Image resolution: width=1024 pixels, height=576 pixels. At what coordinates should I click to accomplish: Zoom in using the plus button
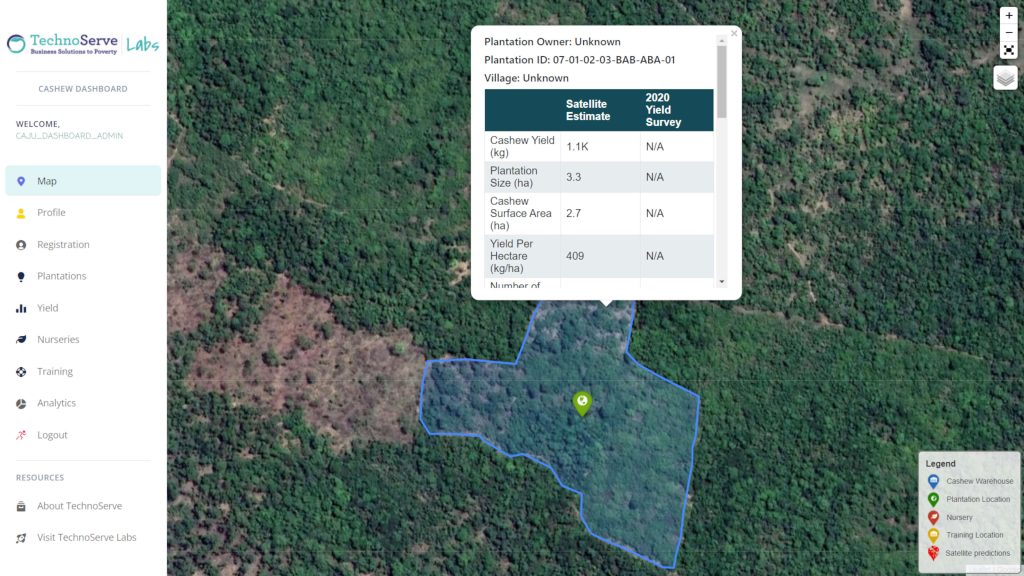tap(1008, 16)
